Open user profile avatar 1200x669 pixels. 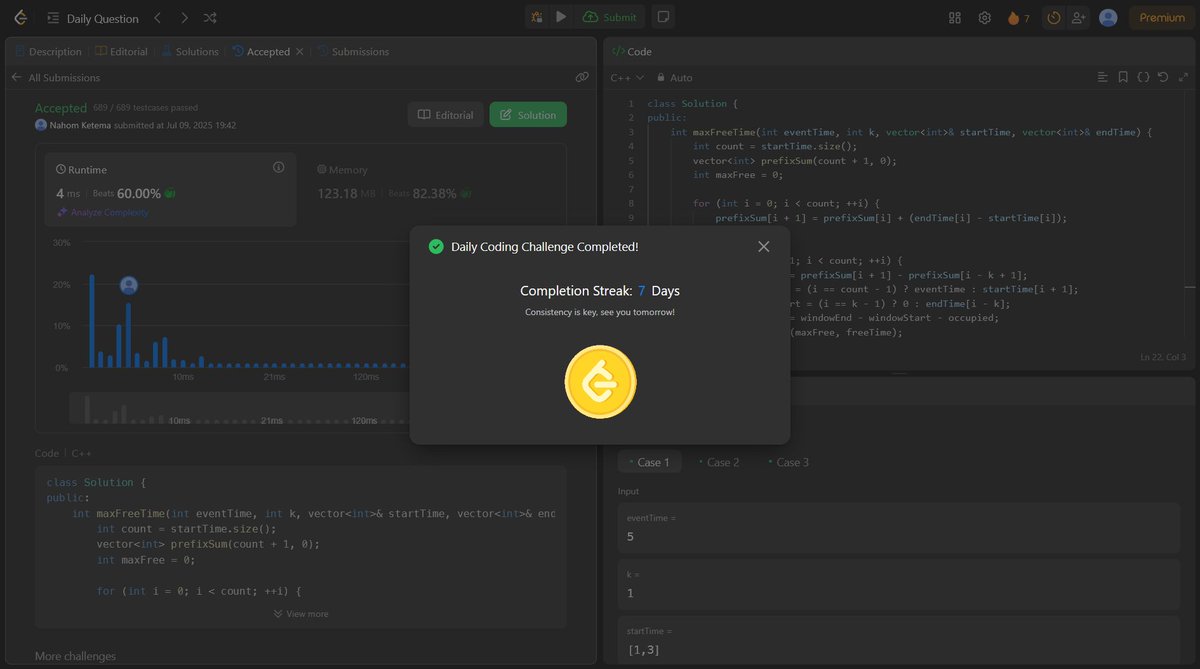pos(1108,18)
